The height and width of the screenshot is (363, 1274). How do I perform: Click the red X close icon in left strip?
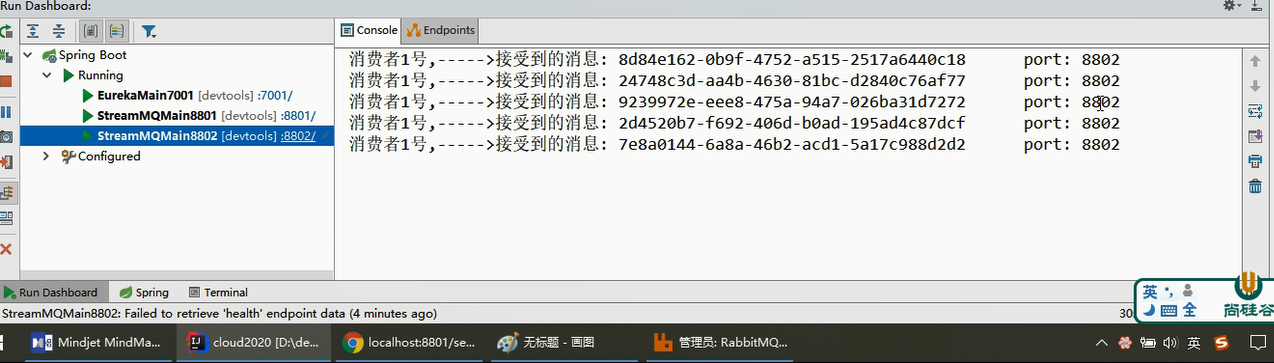coord(5,248)
